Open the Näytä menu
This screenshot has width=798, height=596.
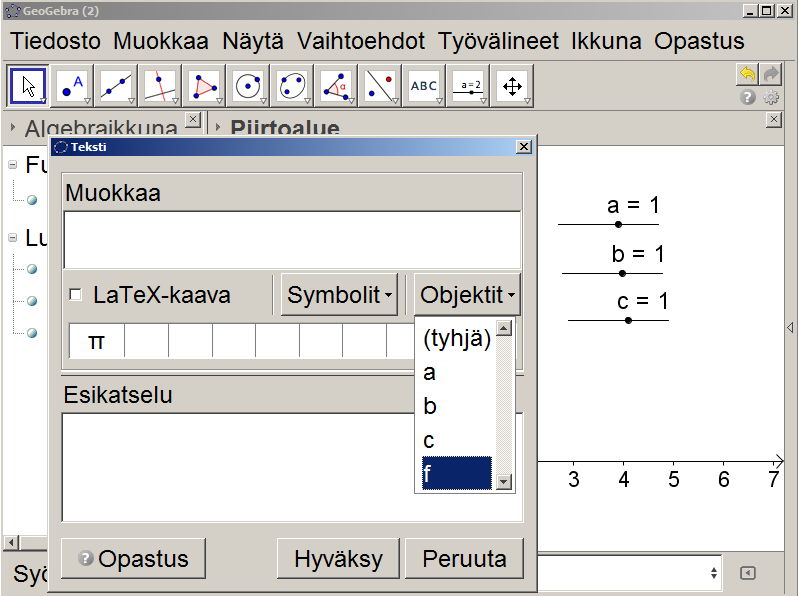point(253,41)
